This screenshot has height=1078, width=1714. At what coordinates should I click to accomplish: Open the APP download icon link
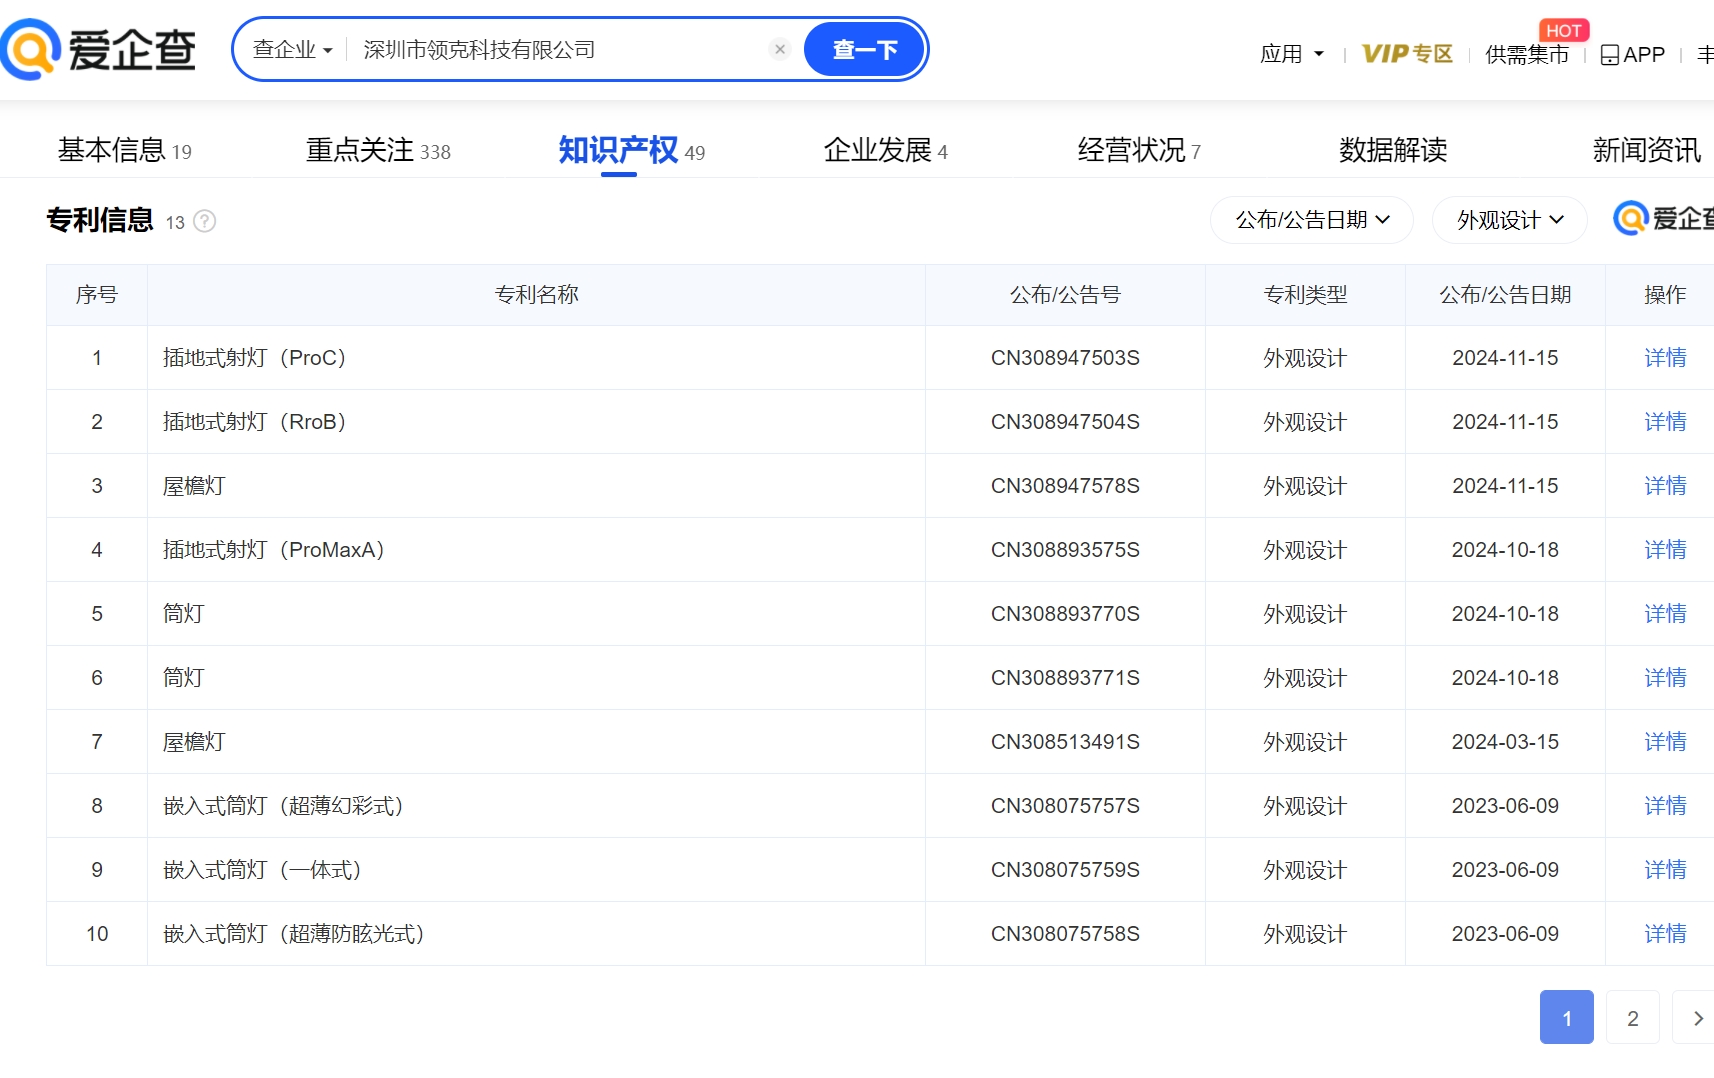coord(1632,55)
